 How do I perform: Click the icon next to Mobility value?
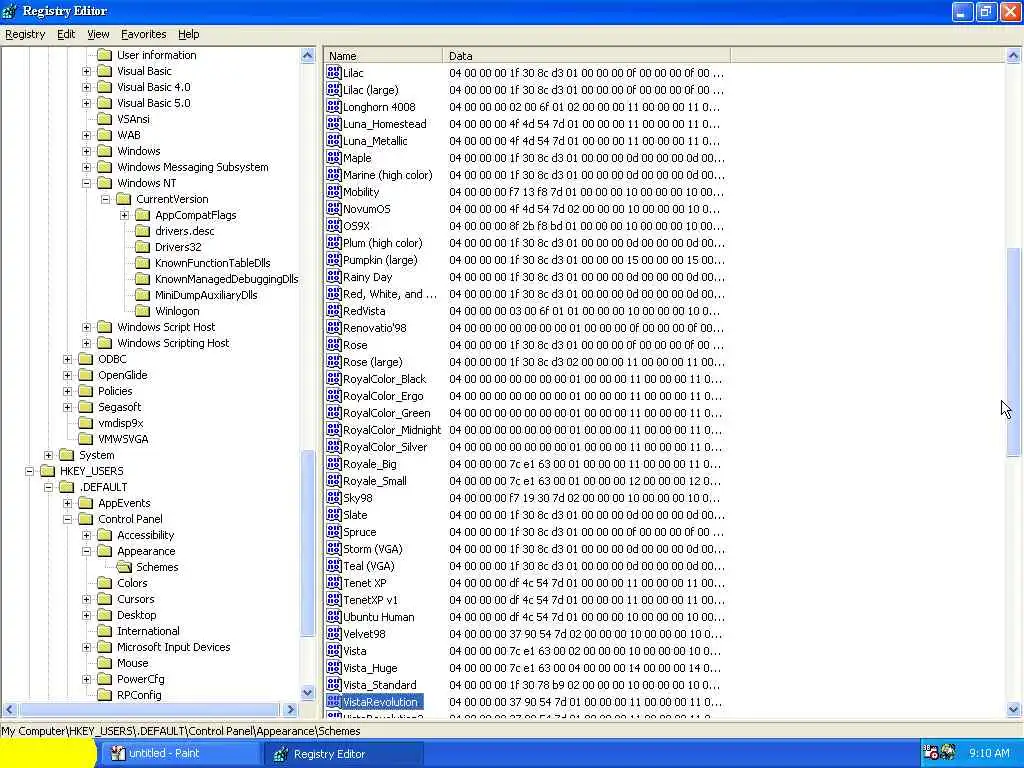(334, 191)
